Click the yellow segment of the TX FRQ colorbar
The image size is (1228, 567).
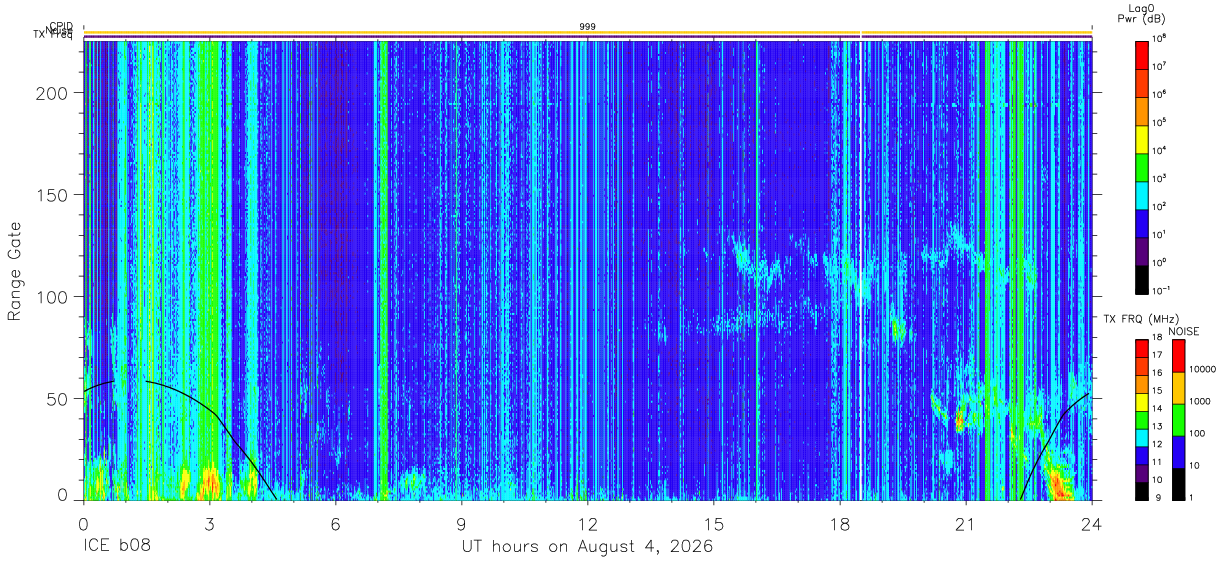[x=1141, y=402]
